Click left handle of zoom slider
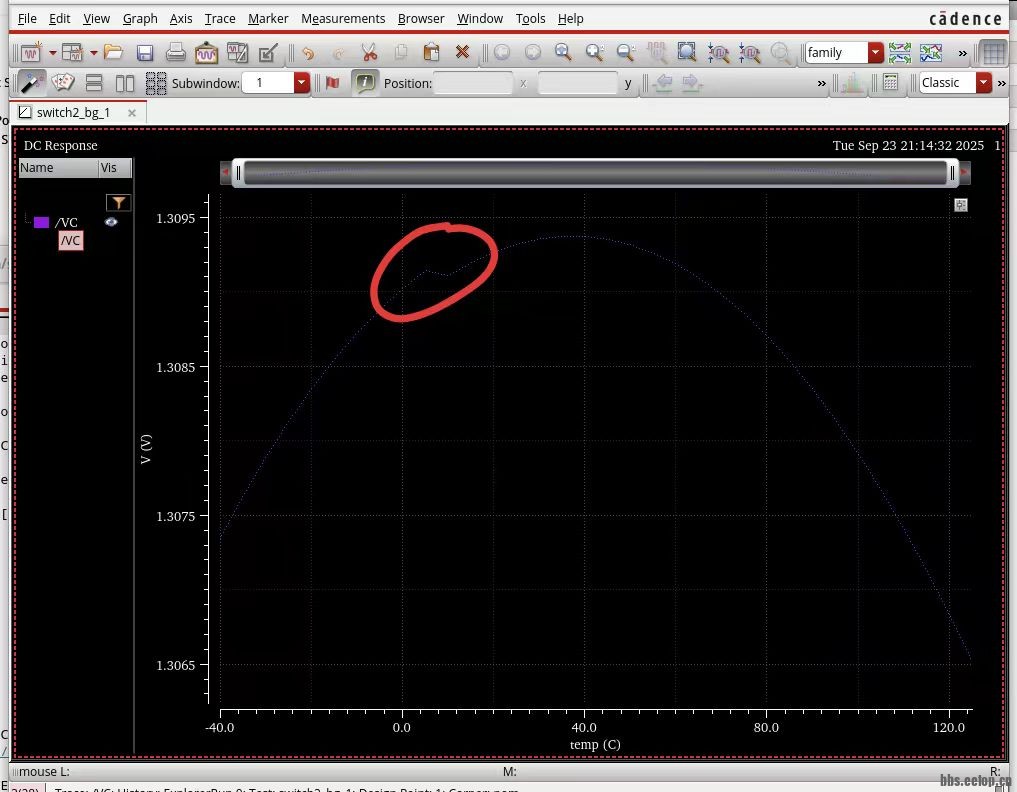Viewport: 1017px width, 792px height. 238,173
